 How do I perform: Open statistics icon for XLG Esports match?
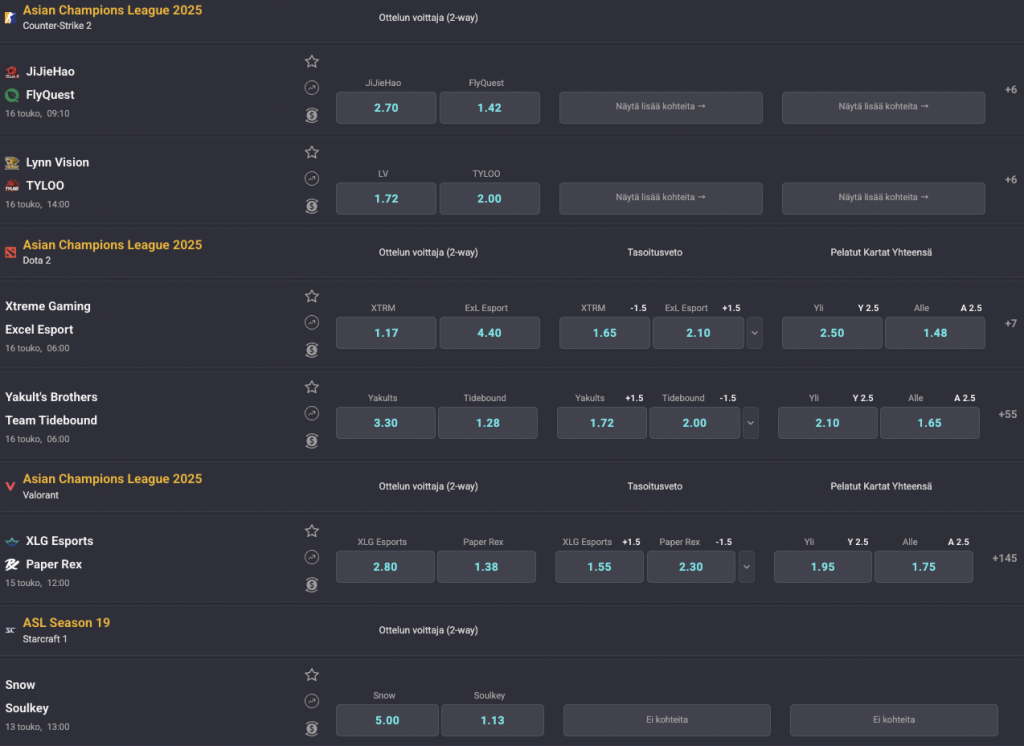click(312, 557)
